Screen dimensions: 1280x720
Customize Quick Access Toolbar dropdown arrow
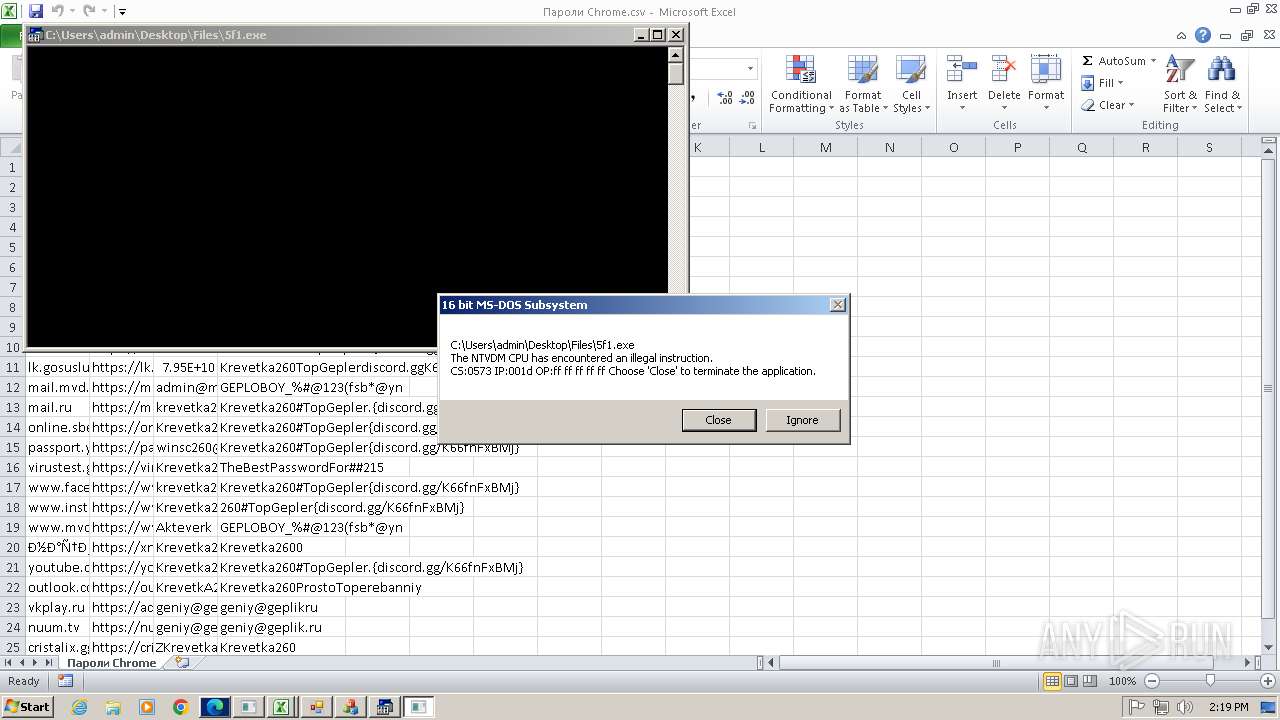(x=122, y=11)
